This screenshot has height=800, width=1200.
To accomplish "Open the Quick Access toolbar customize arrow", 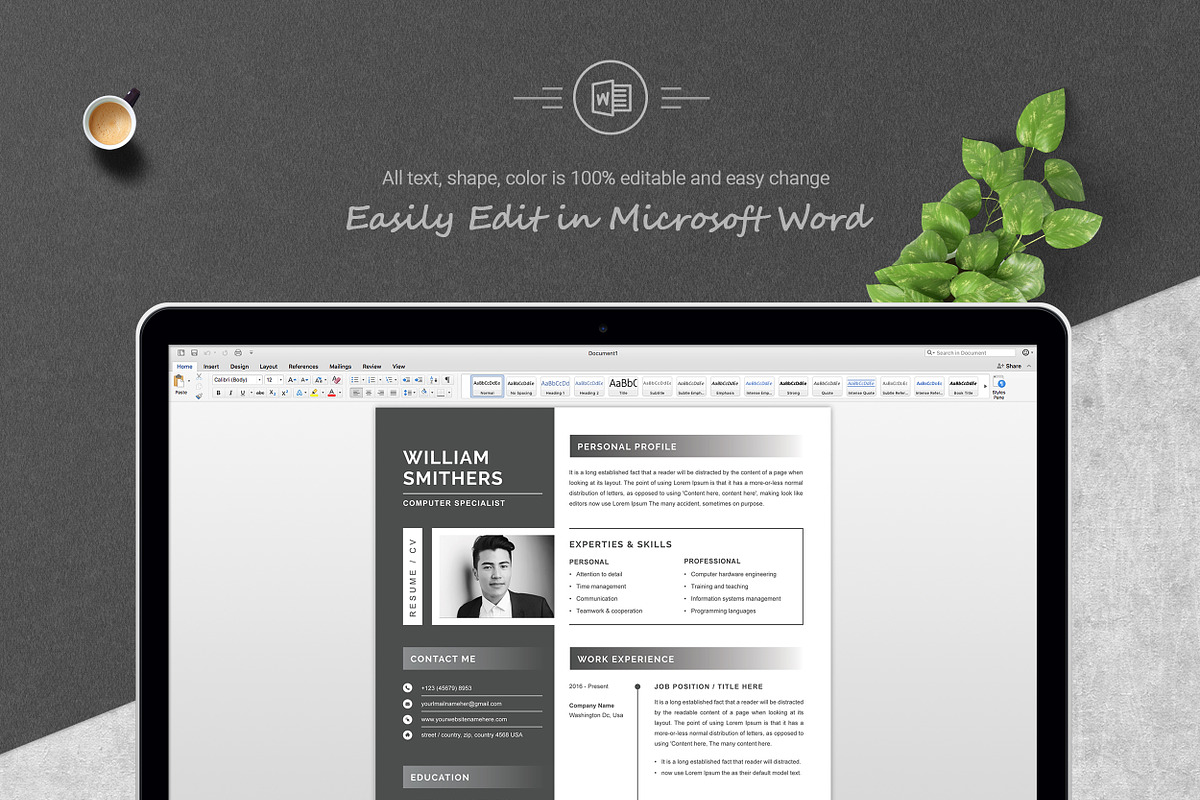I will pyautogui.click(x=251, y=353).
